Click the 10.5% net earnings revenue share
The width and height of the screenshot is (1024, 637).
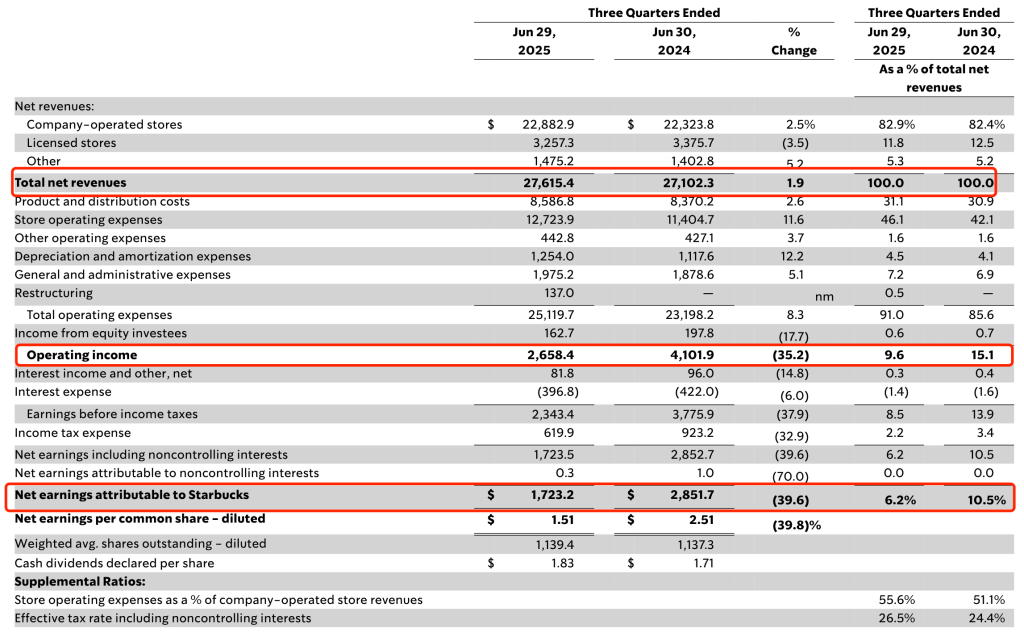[986, 500]
